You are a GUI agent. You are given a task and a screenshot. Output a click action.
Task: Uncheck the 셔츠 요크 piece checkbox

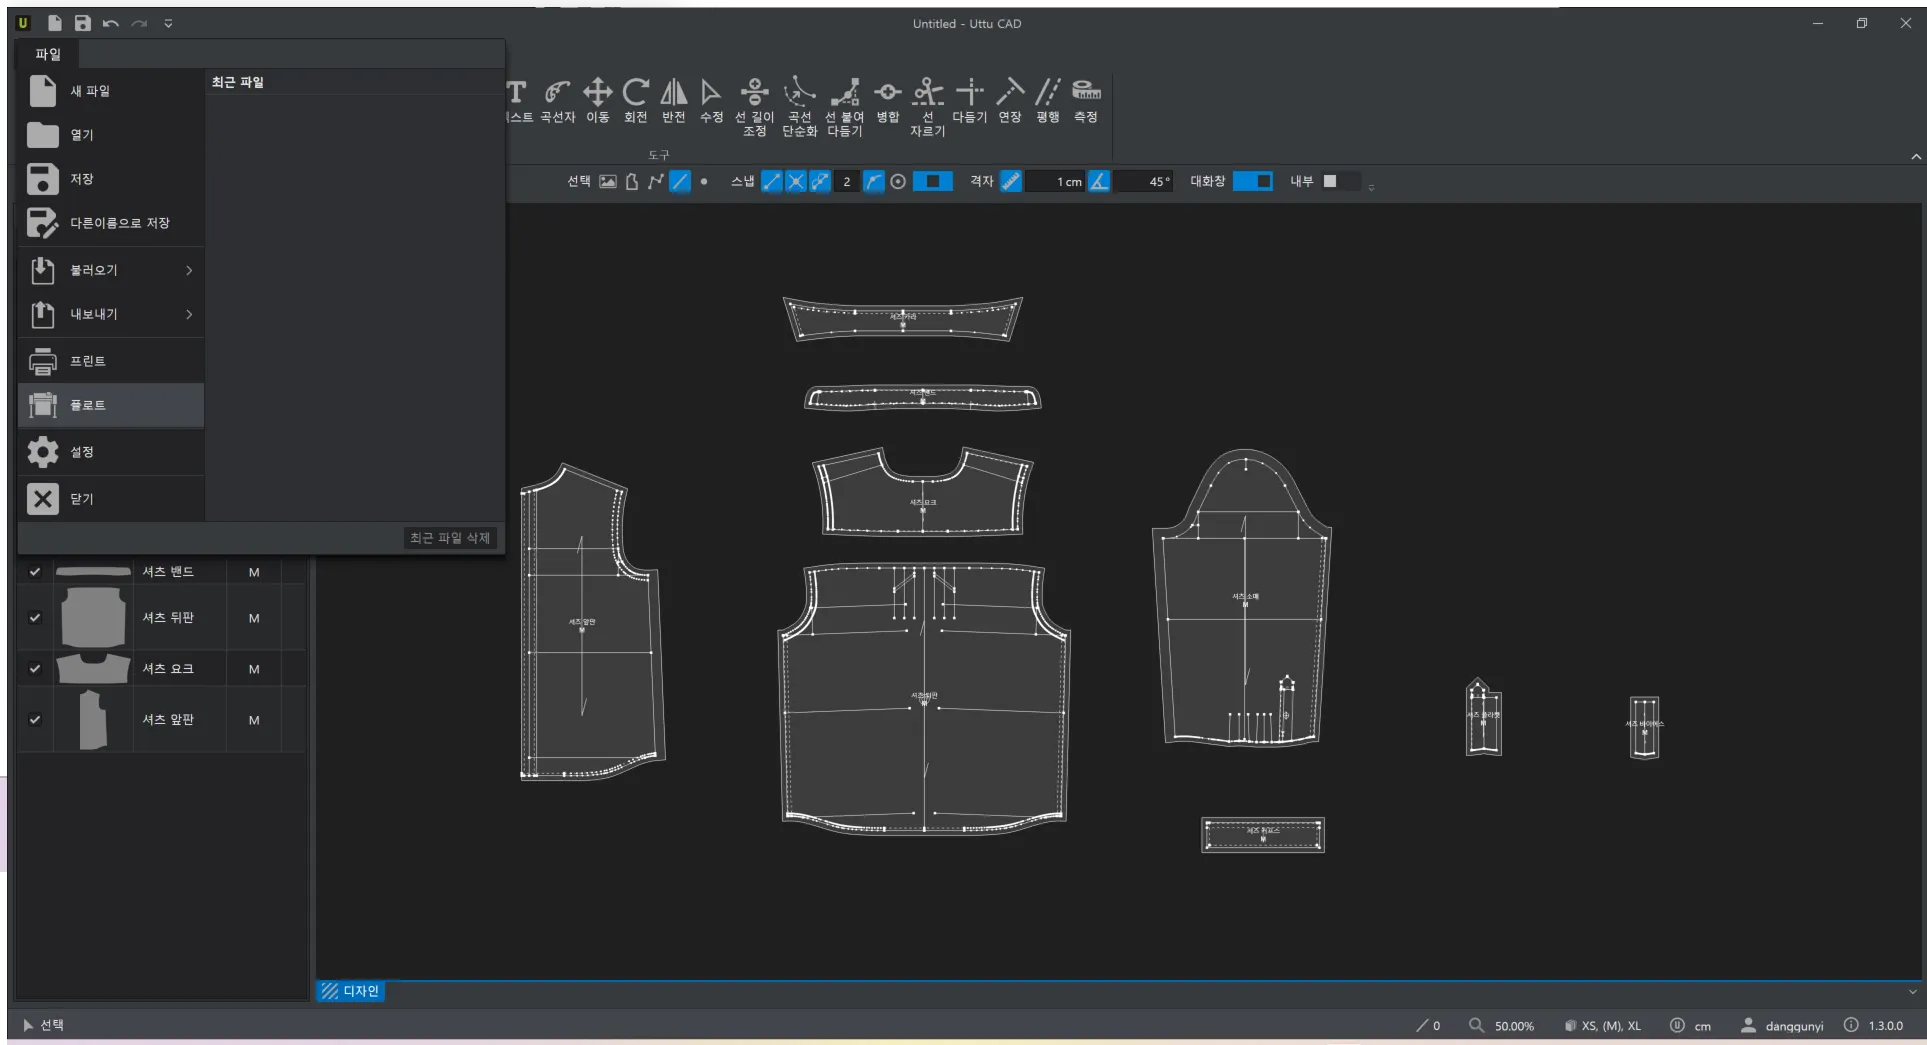click(x=35, y=669)
